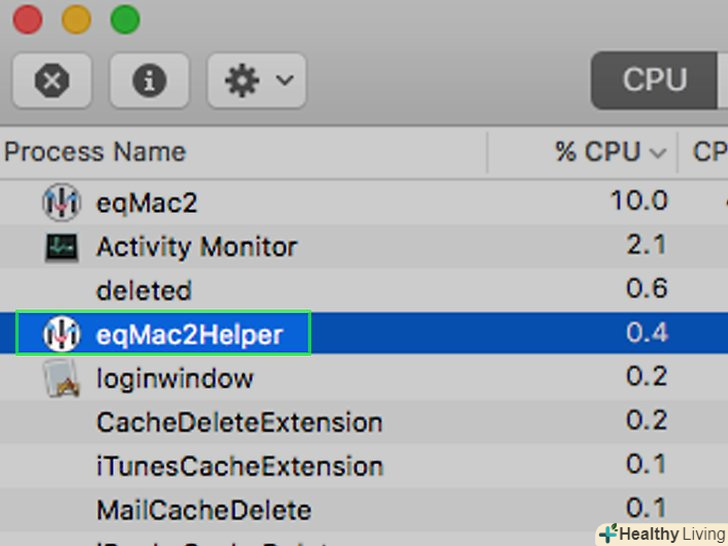Image resolution: width=728 pixels, height=546 pixels.
Task: Select the MailCacheDelete process
Action: coord(203,511)
